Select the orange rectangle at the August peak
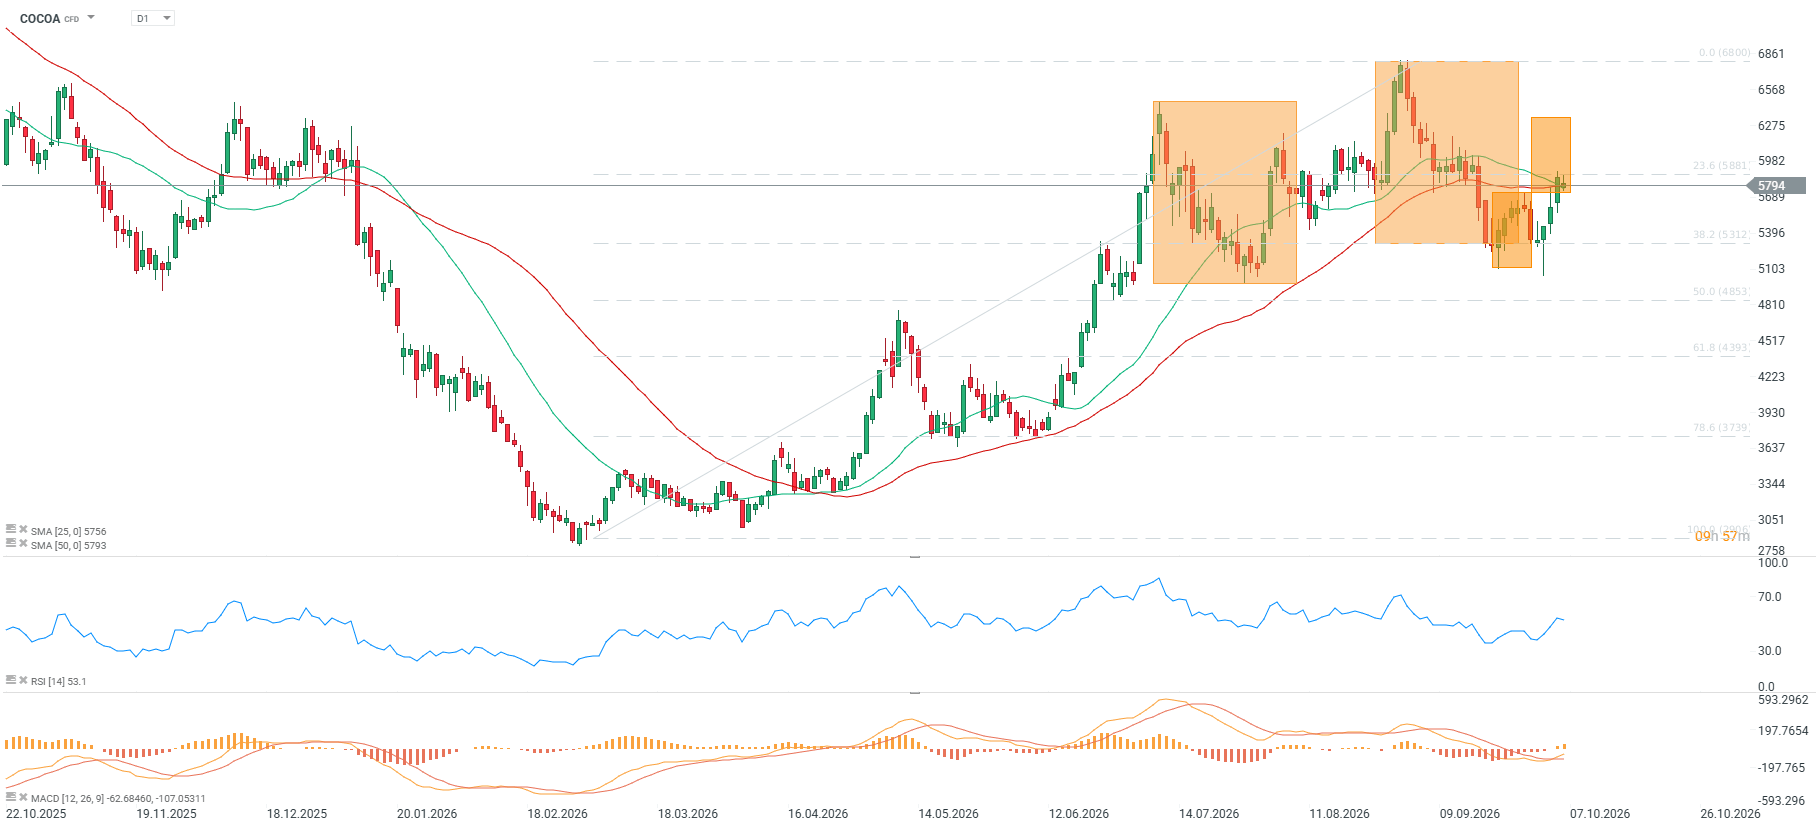The width and height of the screenshot is (1818, 831). coord(1446,152)
